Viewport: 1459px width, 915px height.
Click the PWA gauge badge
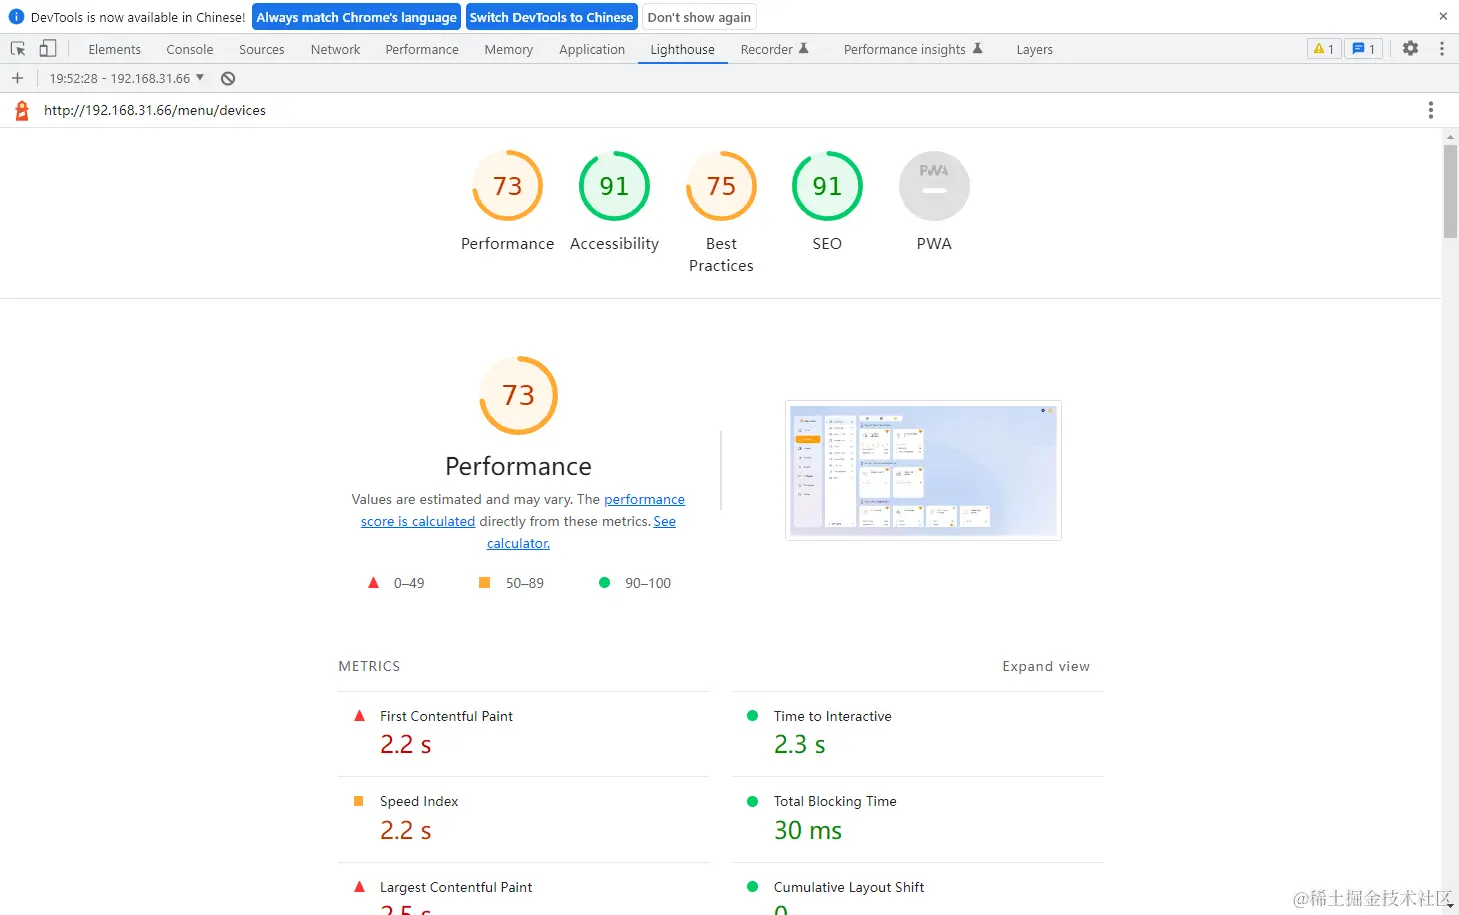(x=934, y=186)
